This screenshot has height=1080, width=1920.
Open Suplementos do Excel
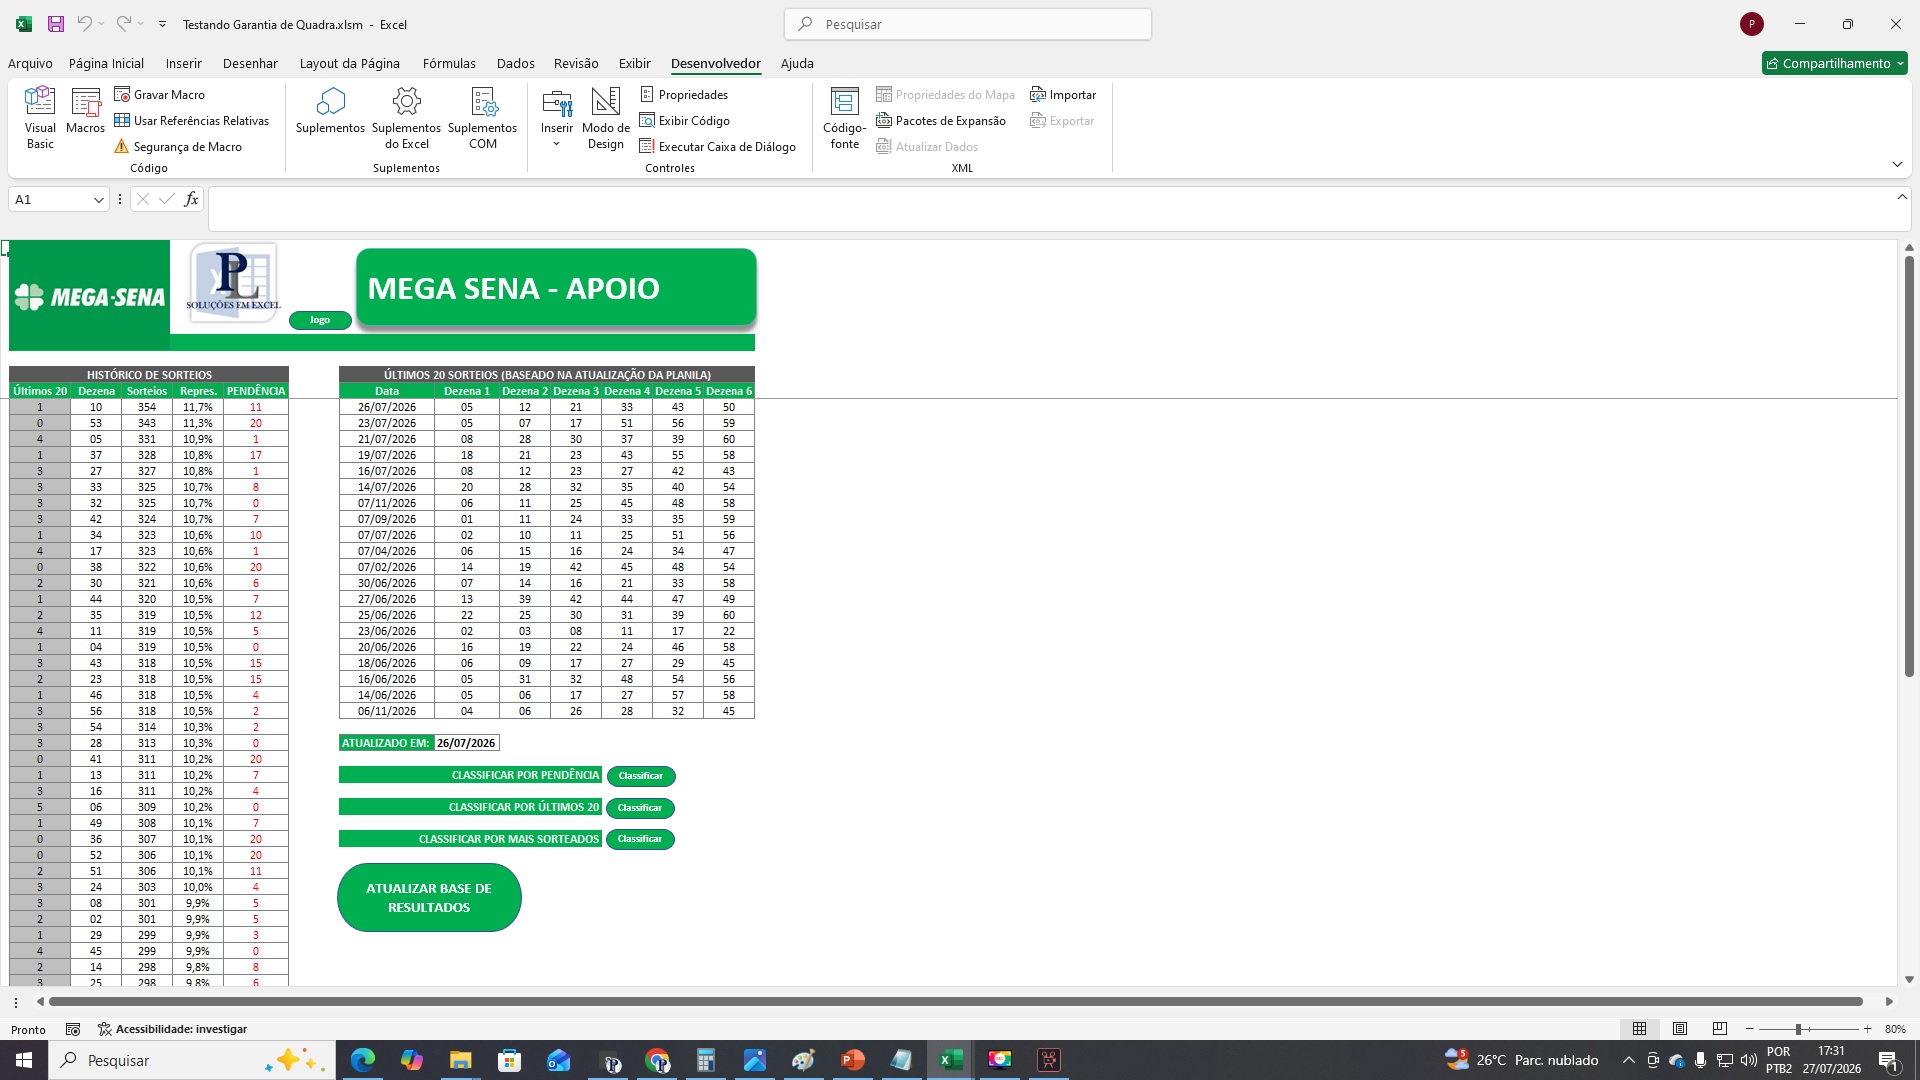pos(406,118)
